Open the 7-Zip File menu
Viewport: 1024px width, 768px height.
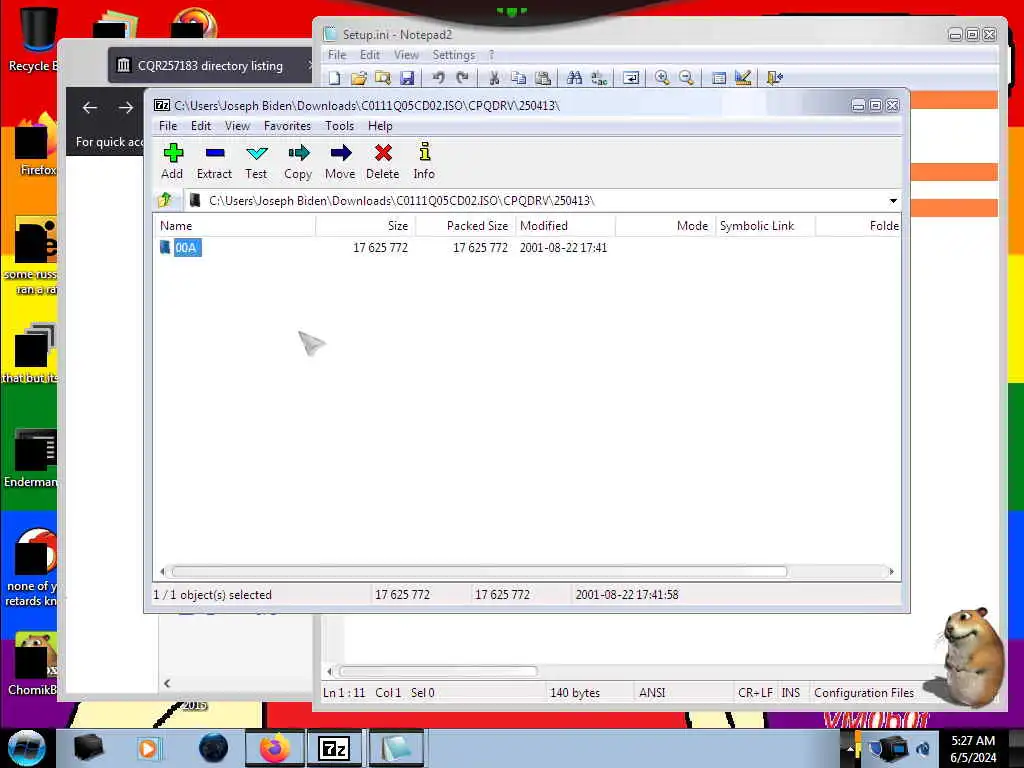pyautogui.click(x=168, y=126)
